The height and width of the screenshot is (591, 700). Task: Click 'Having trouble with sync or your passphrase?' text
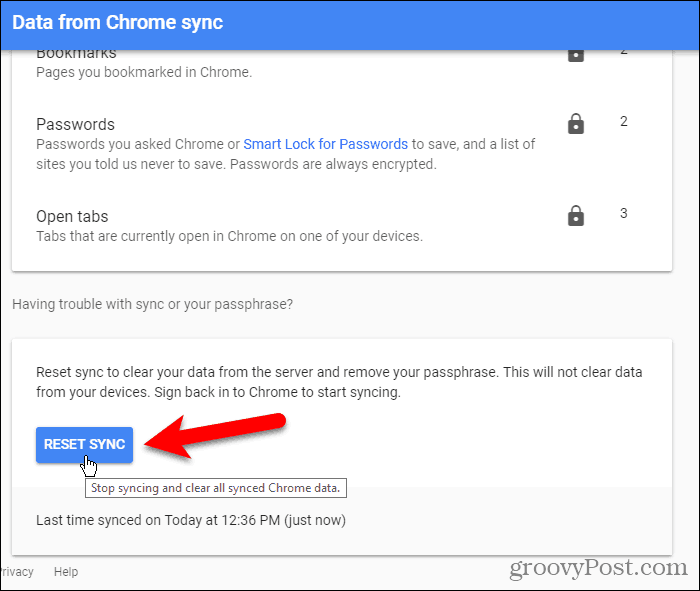(x=153, y=304)
